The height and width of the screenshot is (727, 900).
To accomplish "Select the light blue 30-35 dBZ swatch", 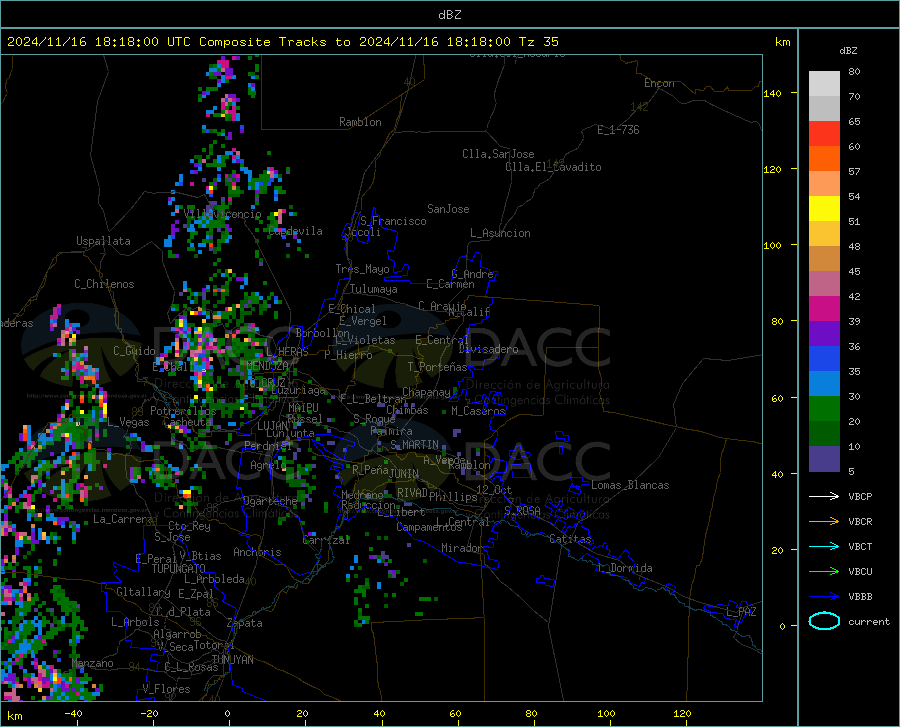I will pyautogui.click(x=824, y=383).
